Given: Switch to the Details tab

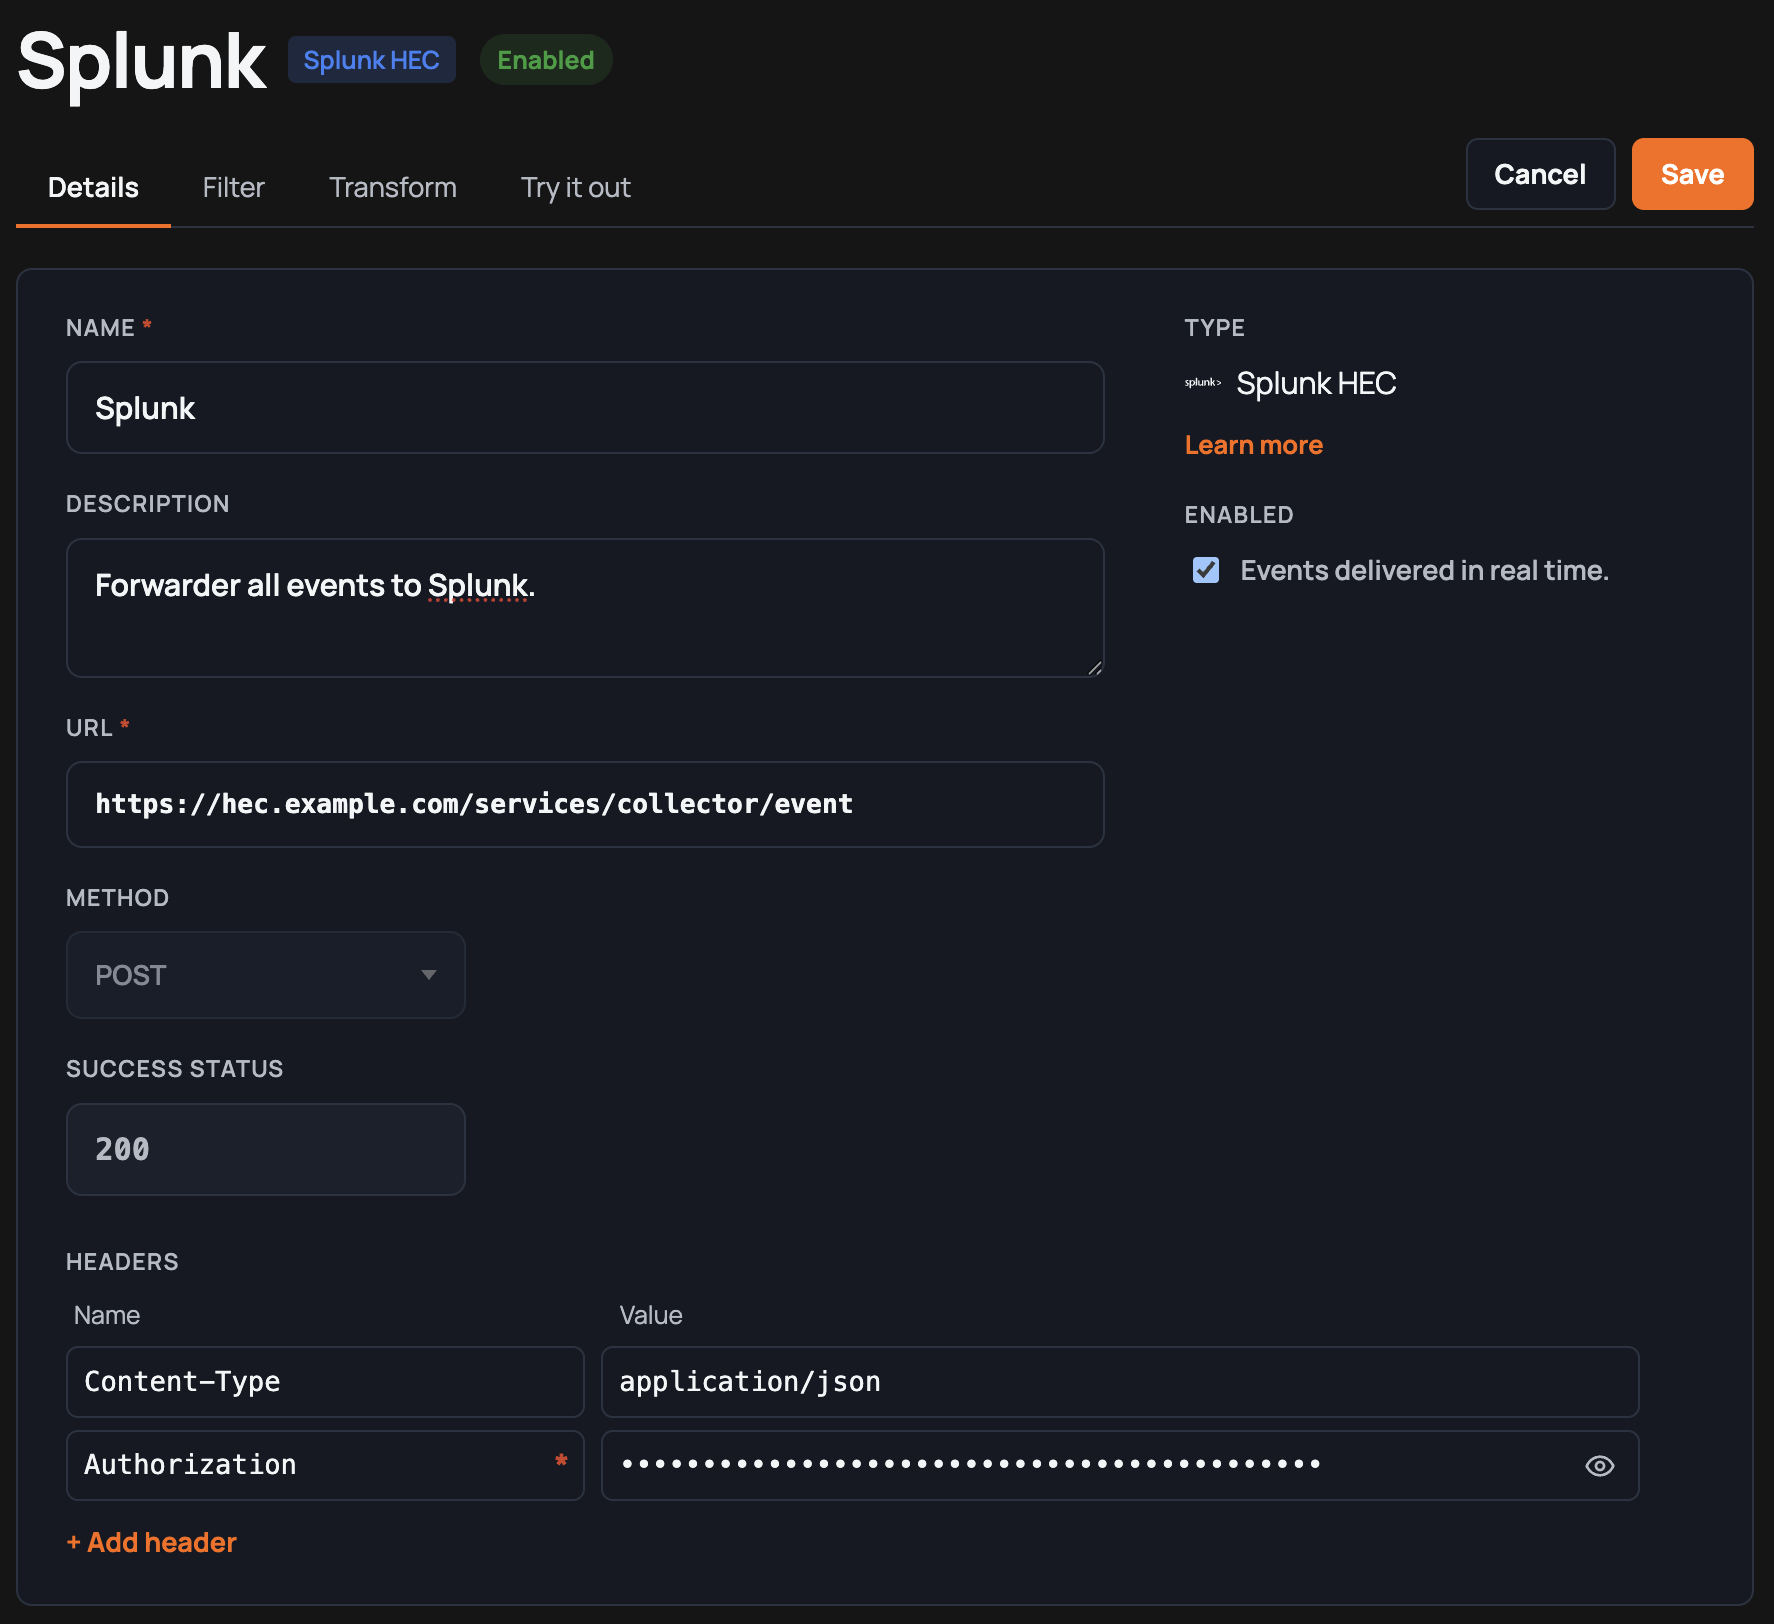Looking at the screenshot, I should click(x=93, y=188).
